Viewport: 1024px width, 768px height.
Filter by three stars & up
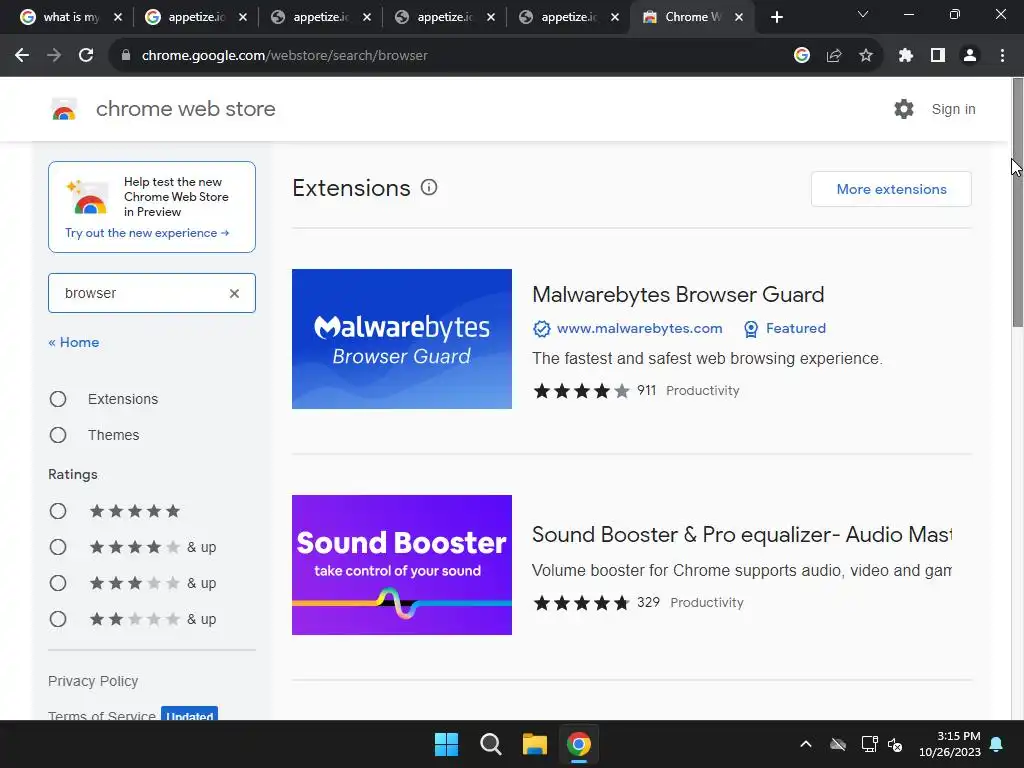tap(58, 583)
